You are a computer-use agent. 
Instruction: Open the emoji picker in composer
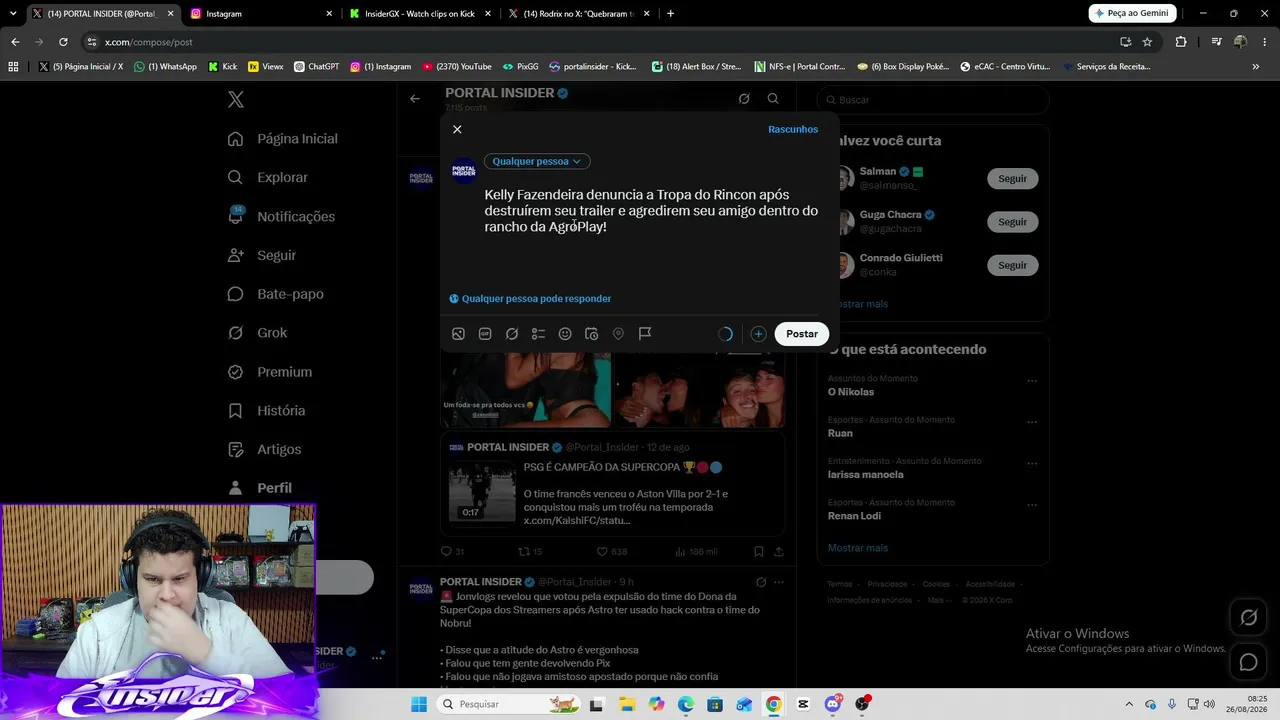pyautogui.click(x=565, y=334)
